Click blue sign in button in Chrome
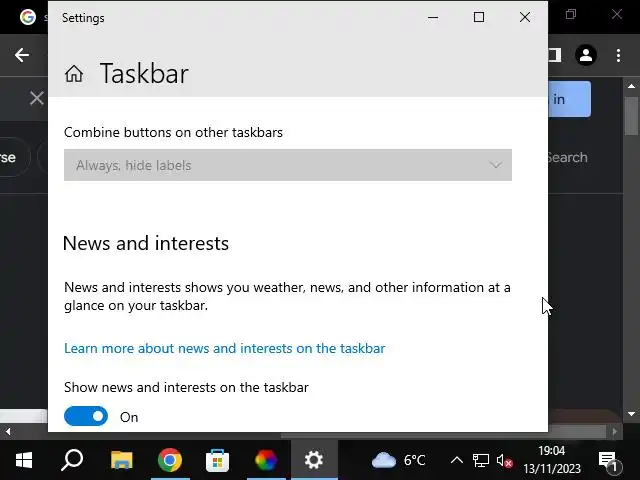640x480 pixels. (x=569, y=99)
